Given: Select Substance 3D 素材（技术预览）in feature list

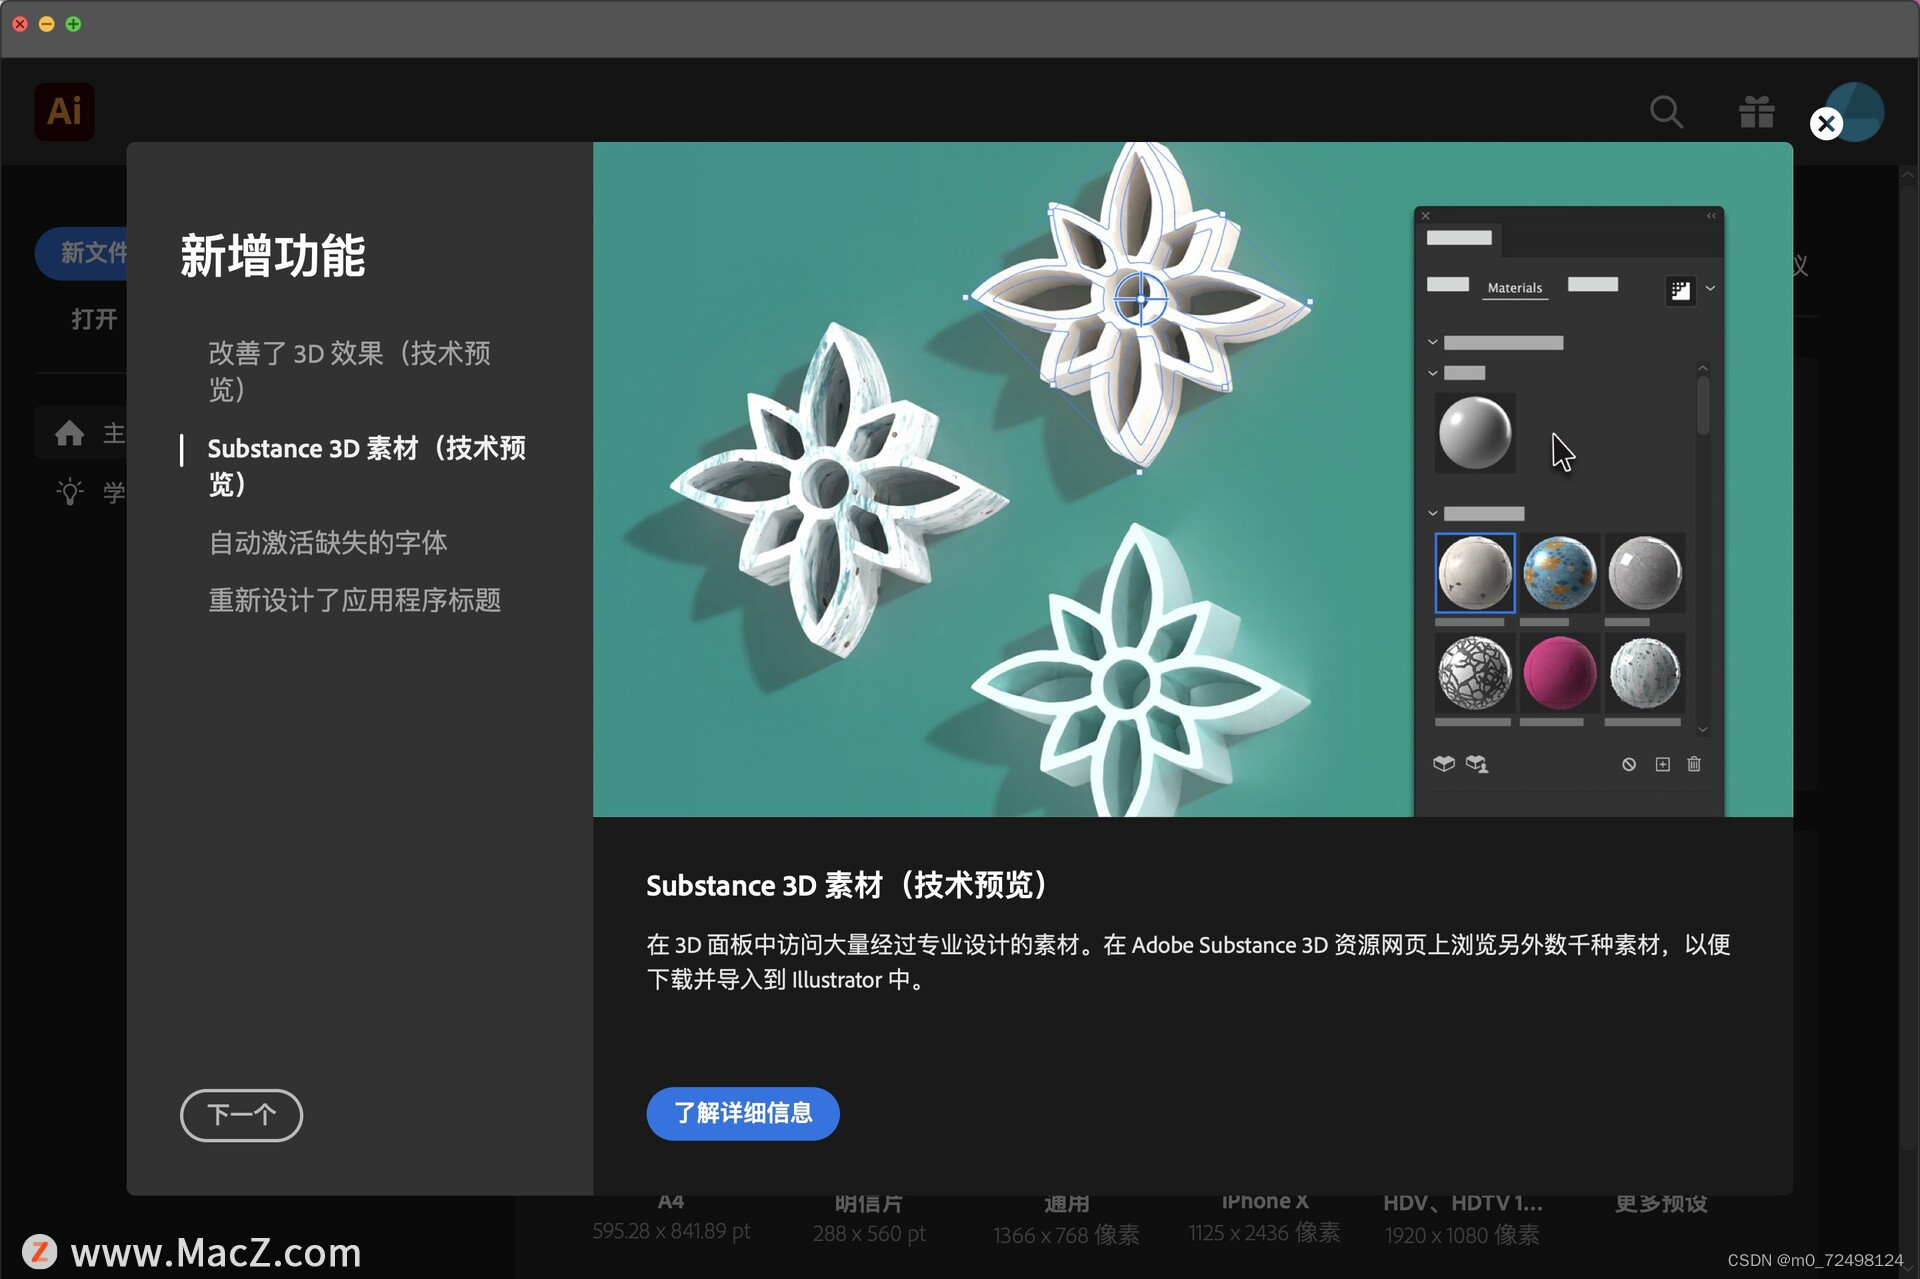Looking at the screenshot, I should pyautogui.click(x=366, y=466).
